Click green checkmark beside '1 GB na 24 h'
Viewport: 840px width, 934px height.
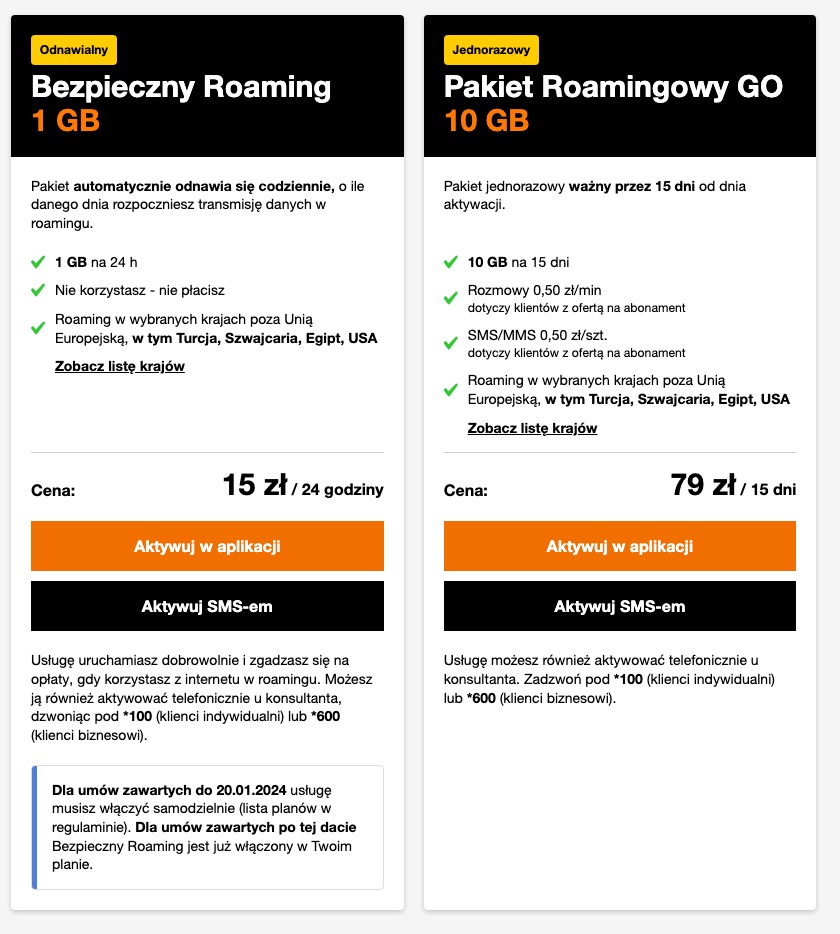point(38,262)
